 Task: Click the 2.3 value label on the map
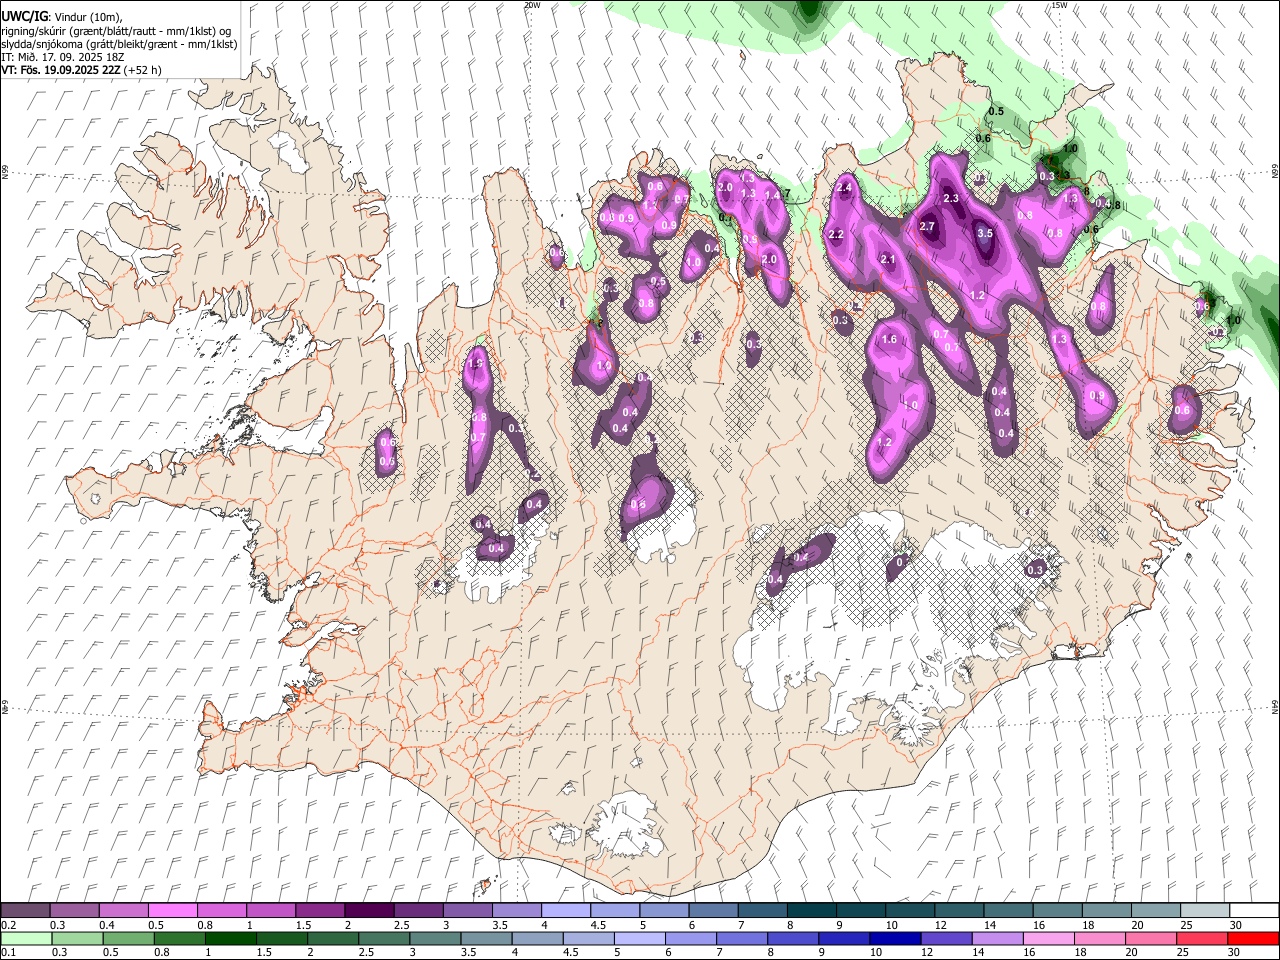(951, 199)
